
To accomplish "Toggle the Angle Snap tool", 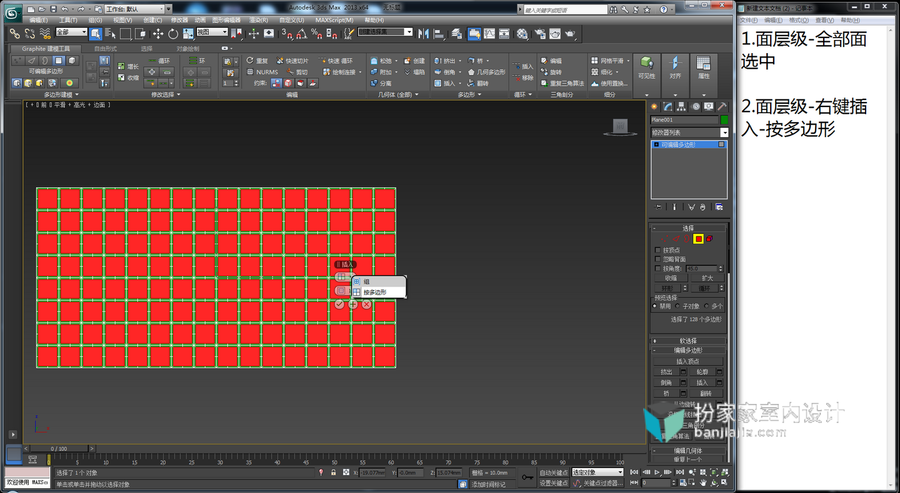I will click(x=301, y=34).
